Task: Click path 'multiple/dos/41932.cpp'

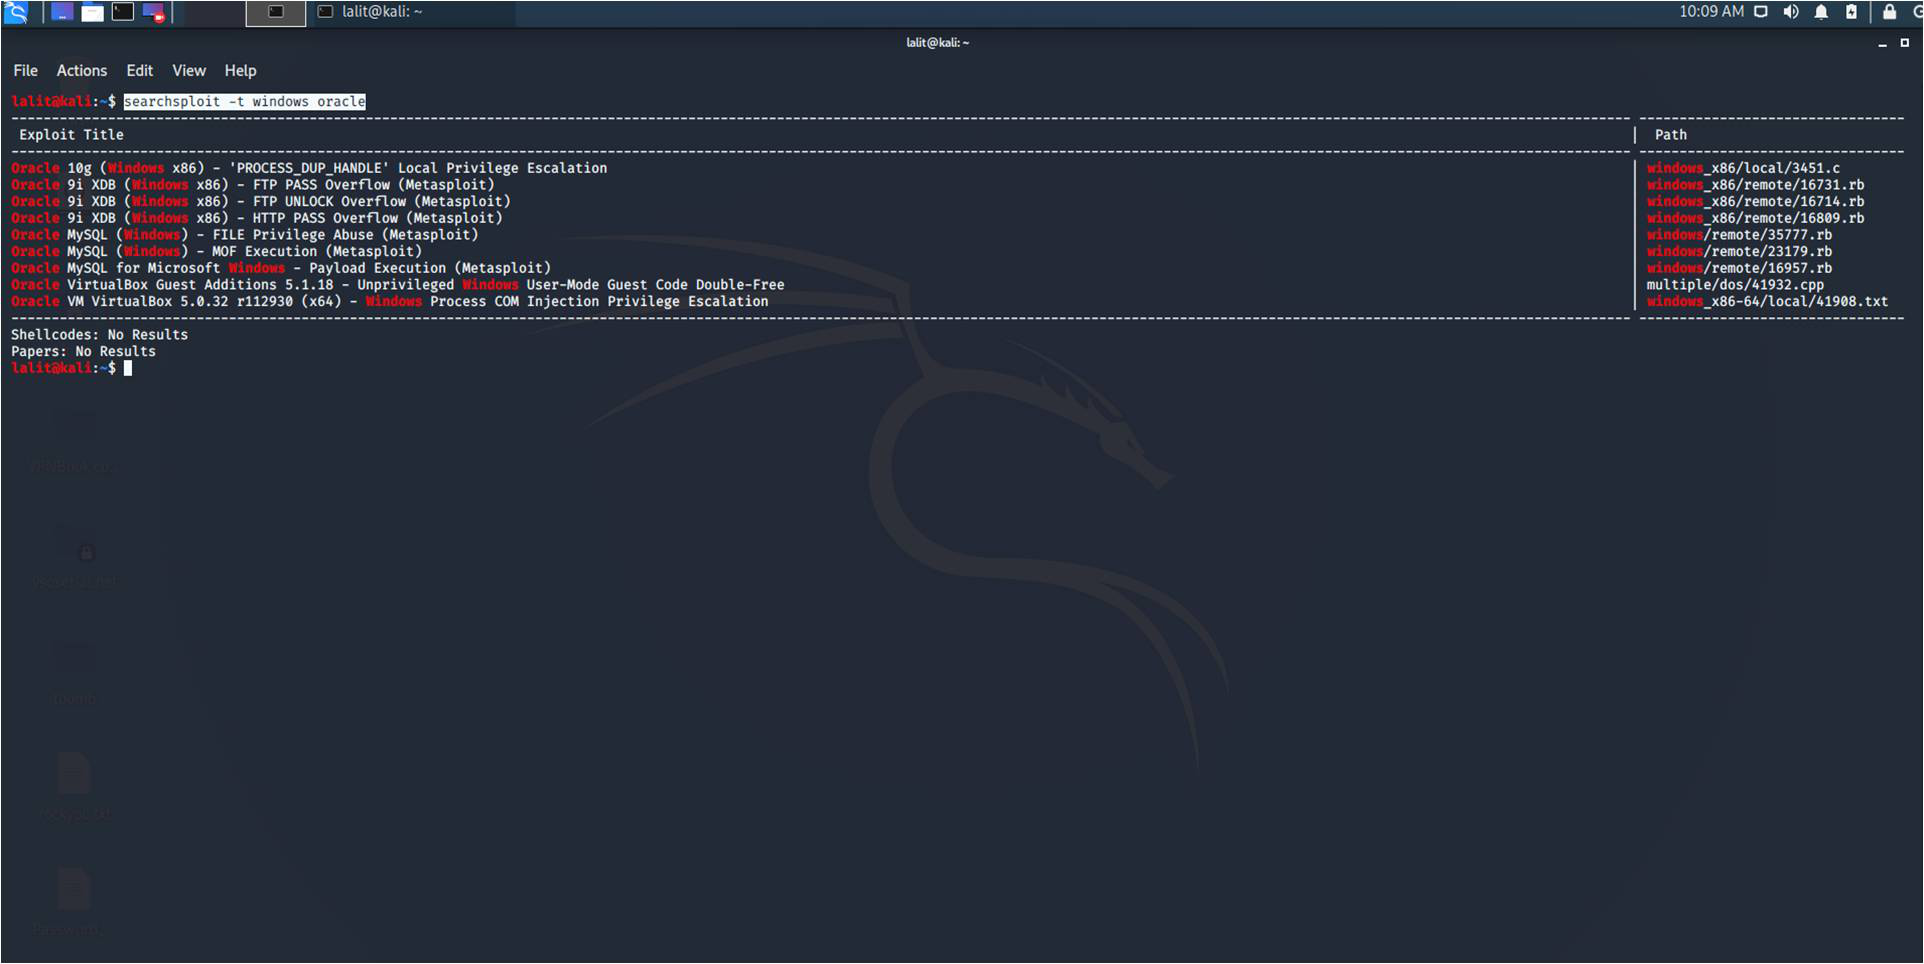Action: (1735, 285)
